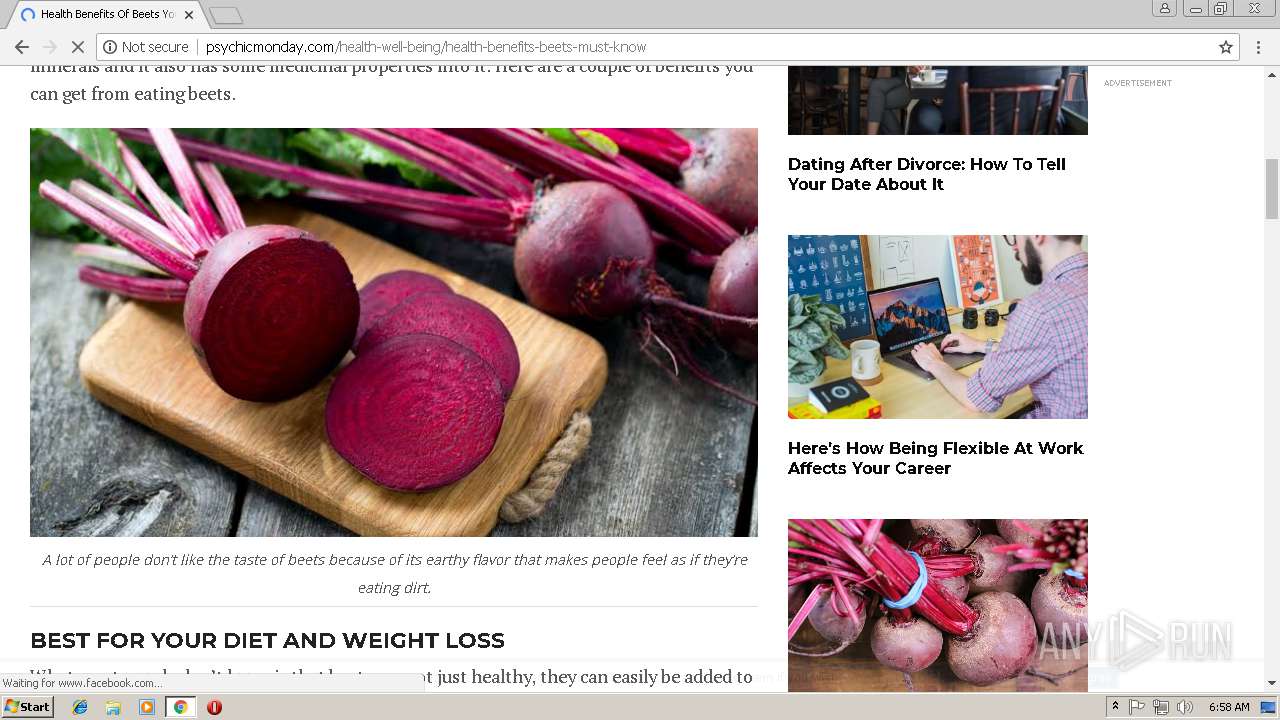This screenshot has height=720, width=1280.
Task: Stop loading the page
Action: pos(77,47)
